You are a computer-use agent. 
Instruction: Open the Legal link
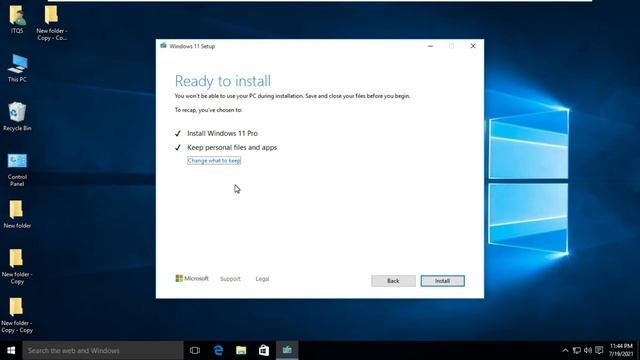click(x=262, y=279)
